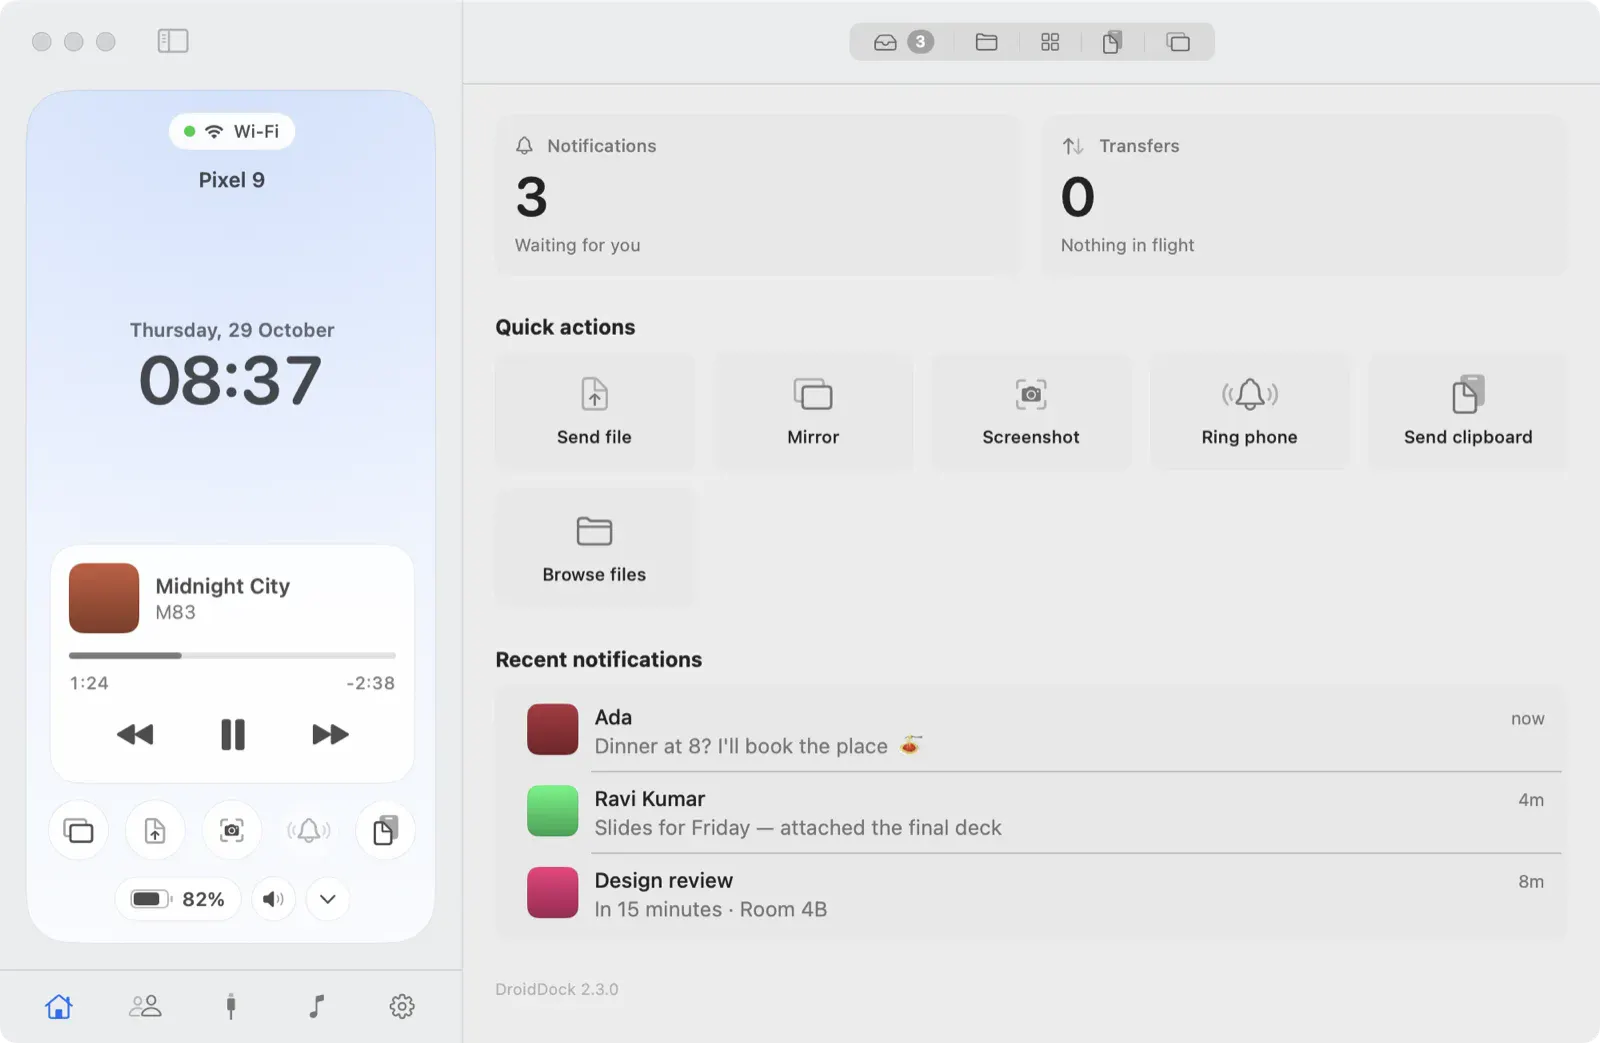This screenshot has height=1043, width=1600.
Task: Open the Browse files quick action
Action: (594, 548)
